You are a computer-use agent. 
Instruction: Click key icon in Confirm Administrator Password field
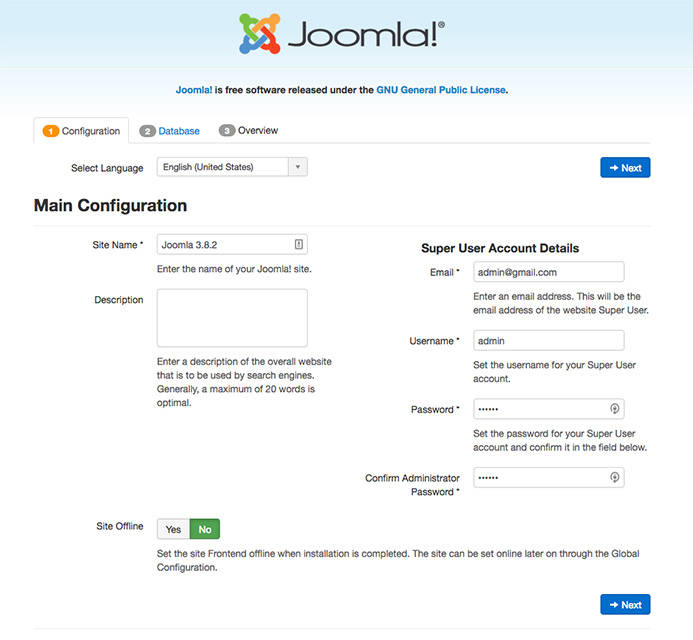[615, 478]
